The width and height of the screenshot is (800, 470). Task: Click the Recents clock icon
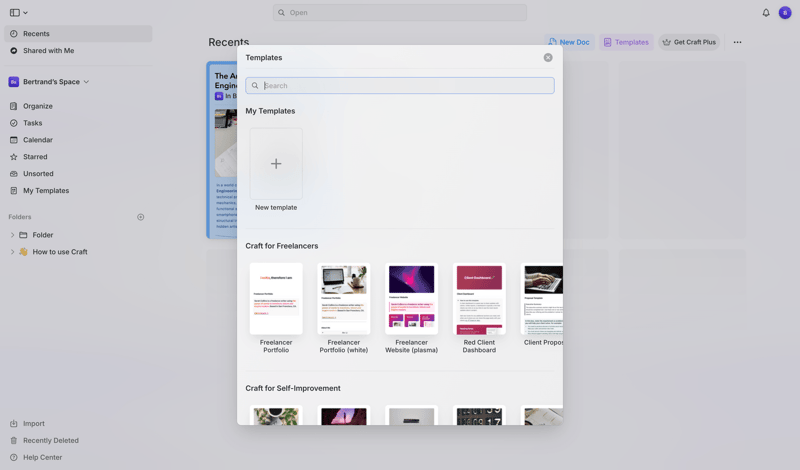click(x=14, y=34)
